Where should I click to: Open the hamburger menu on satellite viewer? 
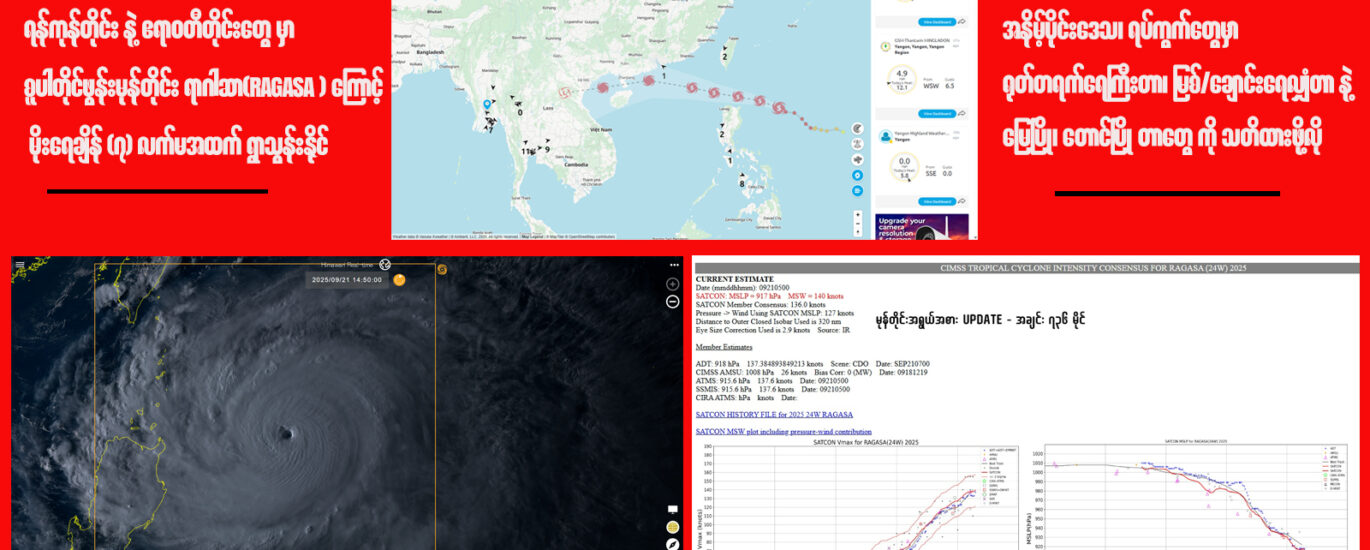coord(20,266)
